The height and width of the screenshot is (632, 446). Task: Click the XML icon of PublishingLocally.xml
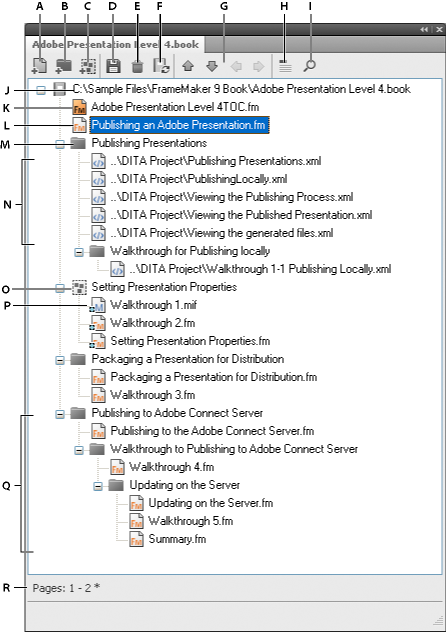pyautogui.click(x=98, y=179)
